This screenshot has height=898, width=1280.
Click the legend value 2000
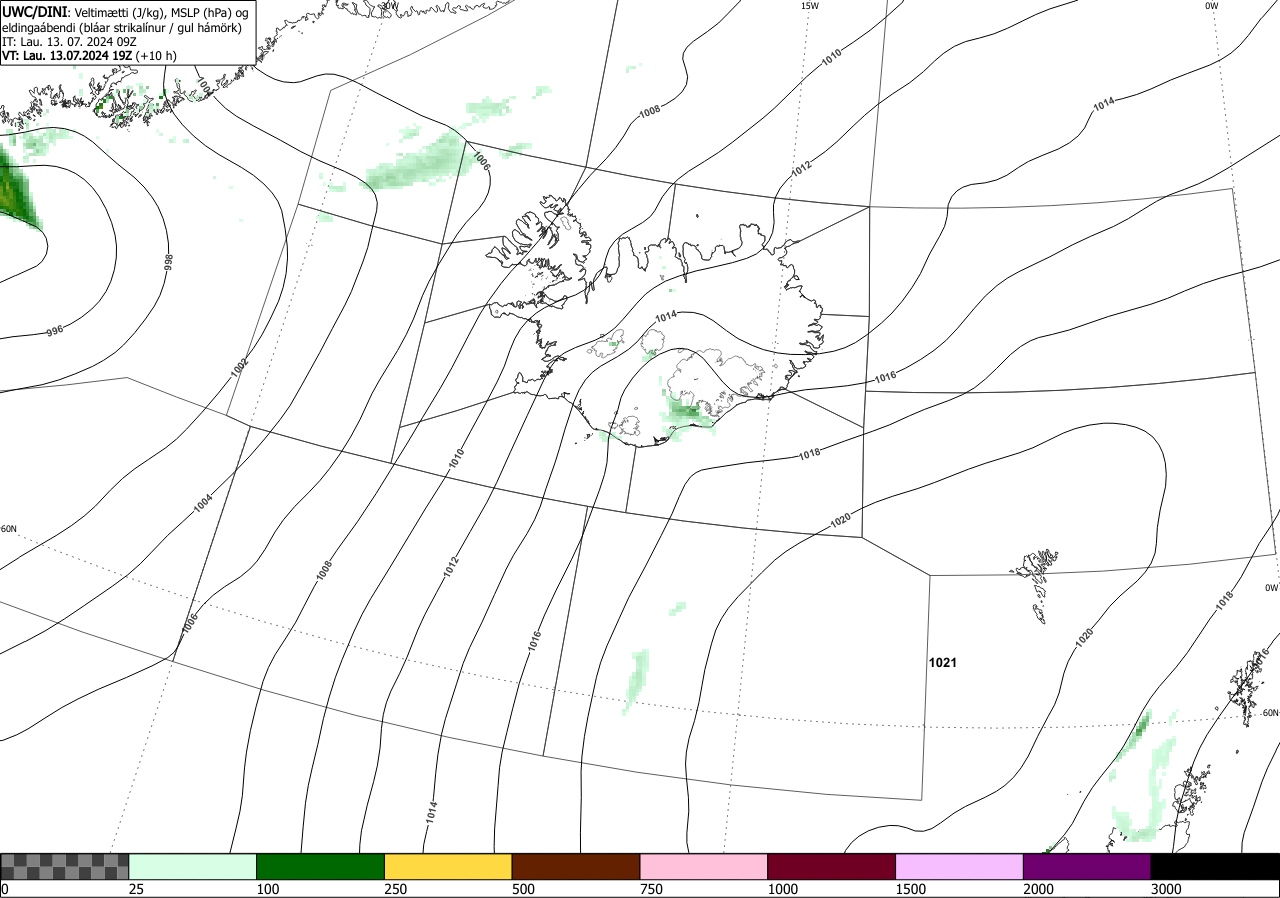tap(1039, 889)
